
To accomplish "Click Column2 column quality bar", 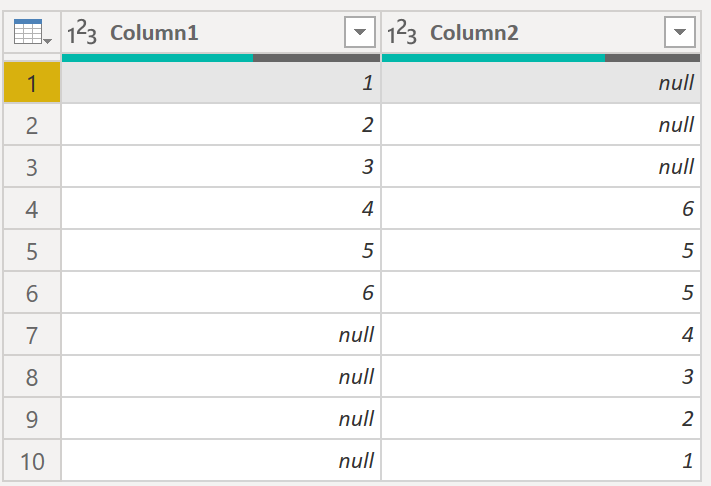I will (x=541, y=58).
